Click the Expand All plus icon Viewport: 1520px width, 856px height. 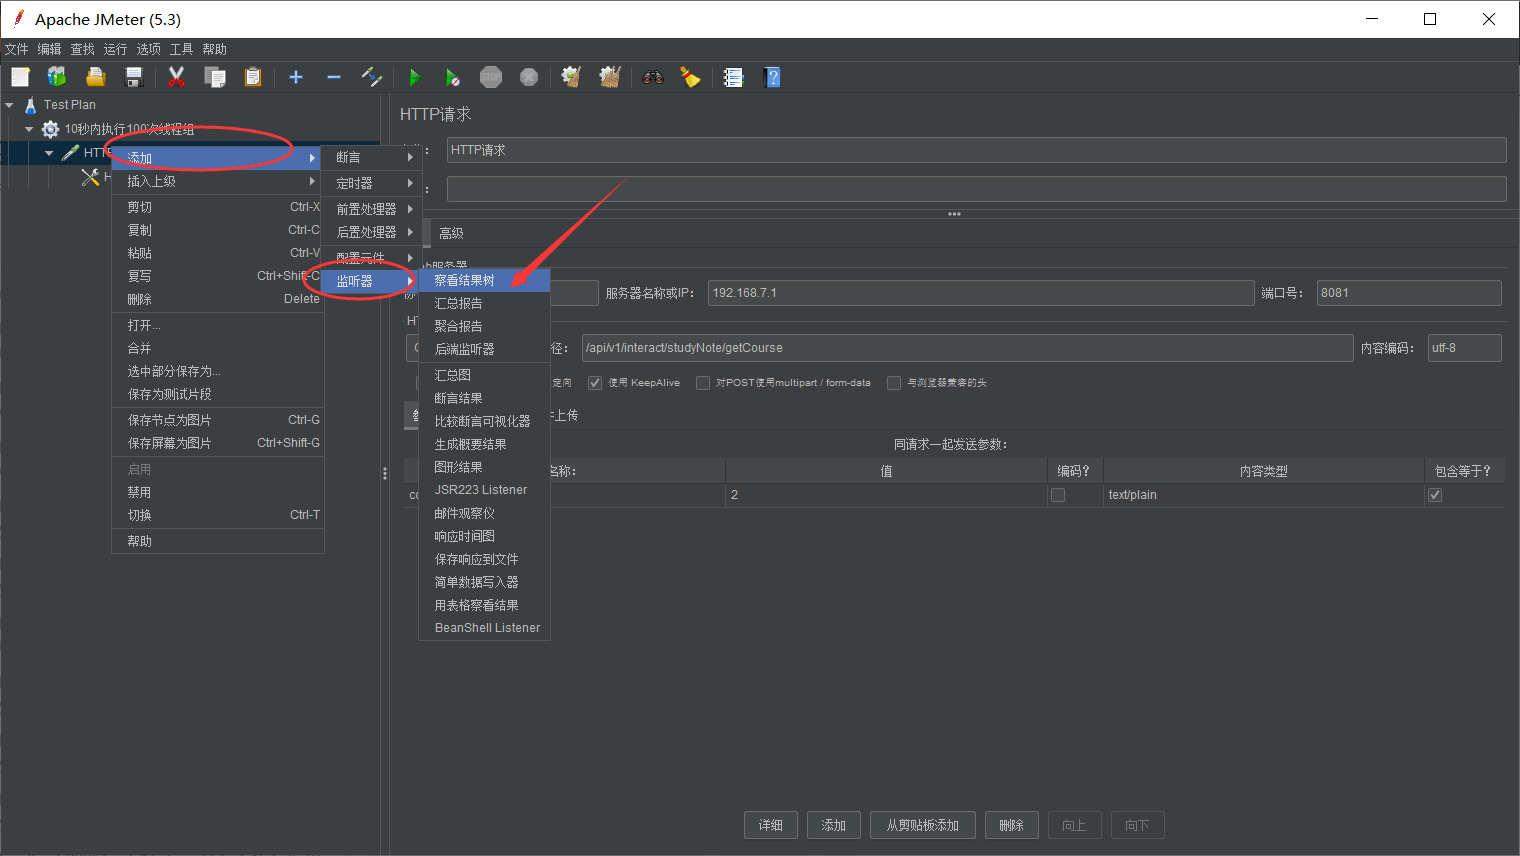296,77
